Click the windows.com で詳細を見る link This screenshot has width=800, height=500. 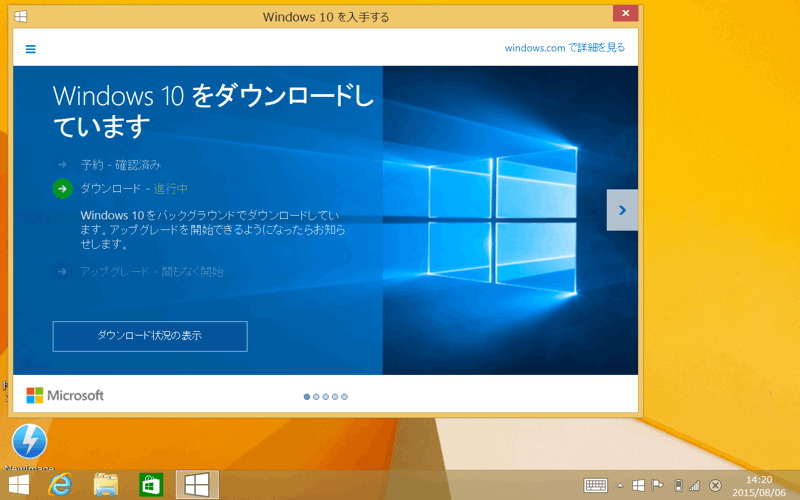tap(564, 47)
